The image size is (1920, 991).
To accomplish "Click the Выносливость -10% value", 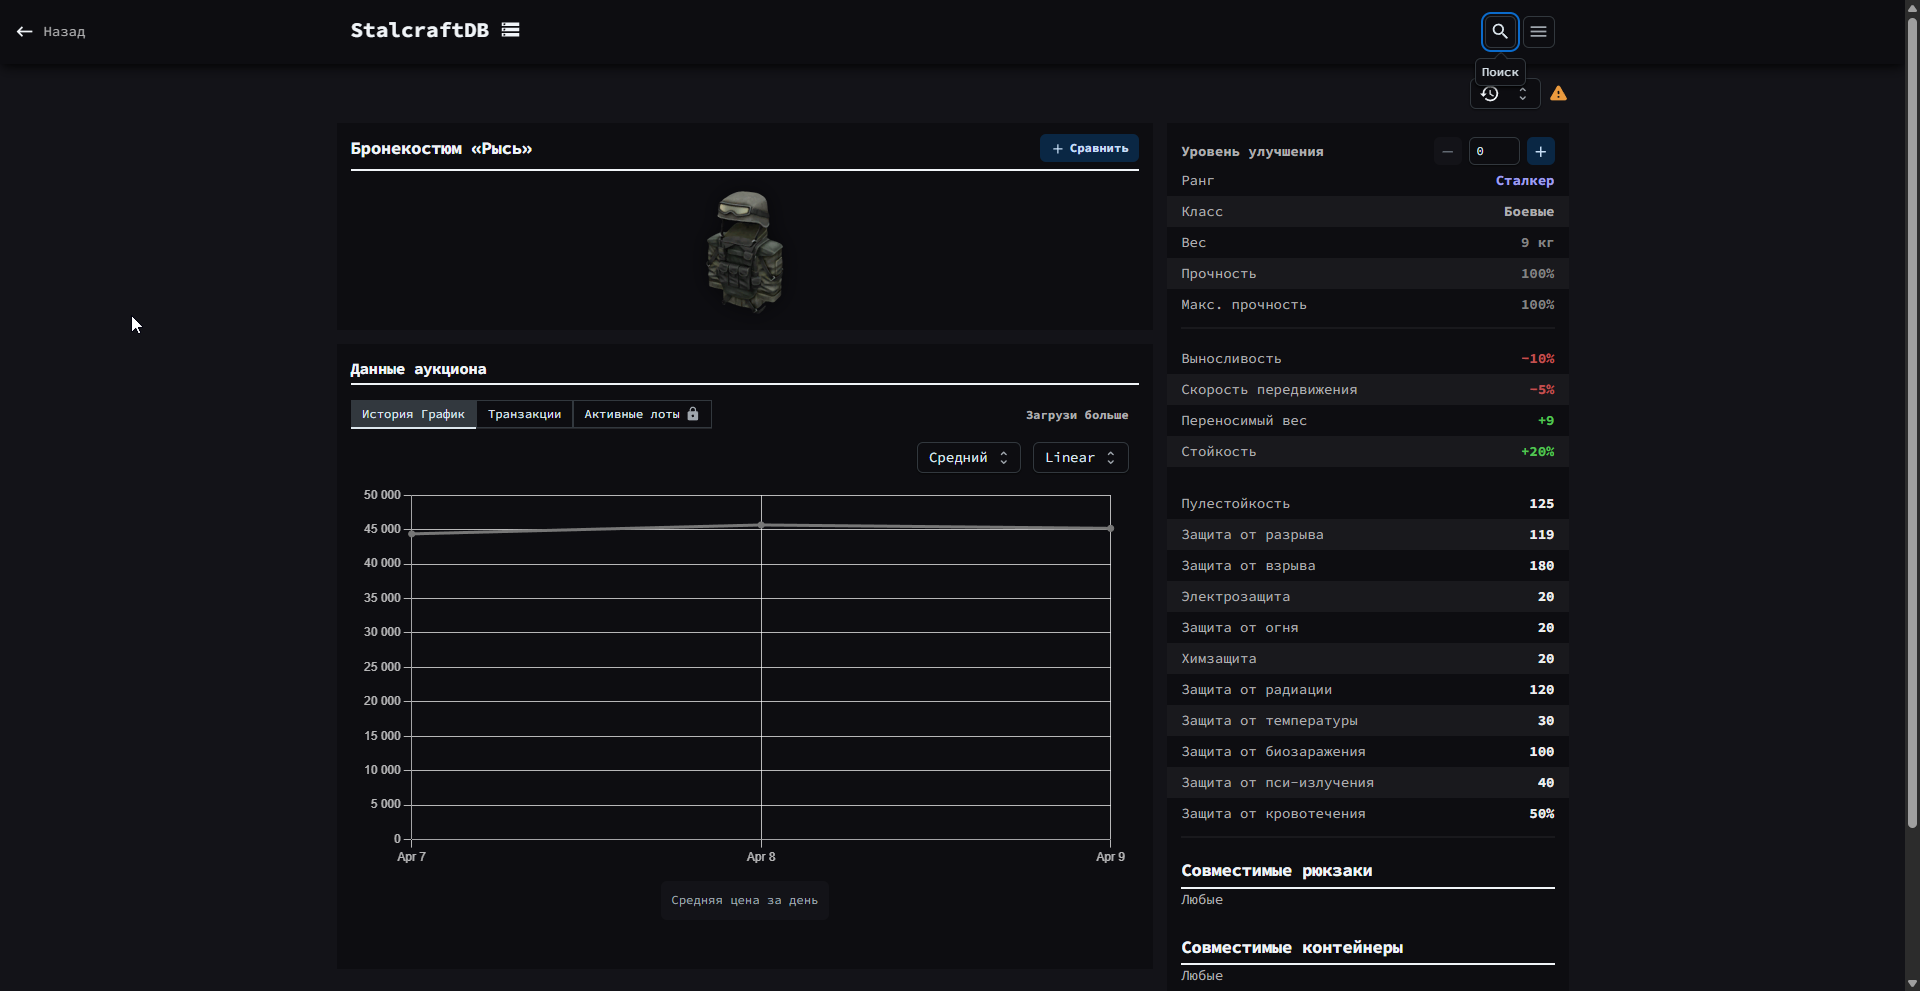I will coord(1537,359).
